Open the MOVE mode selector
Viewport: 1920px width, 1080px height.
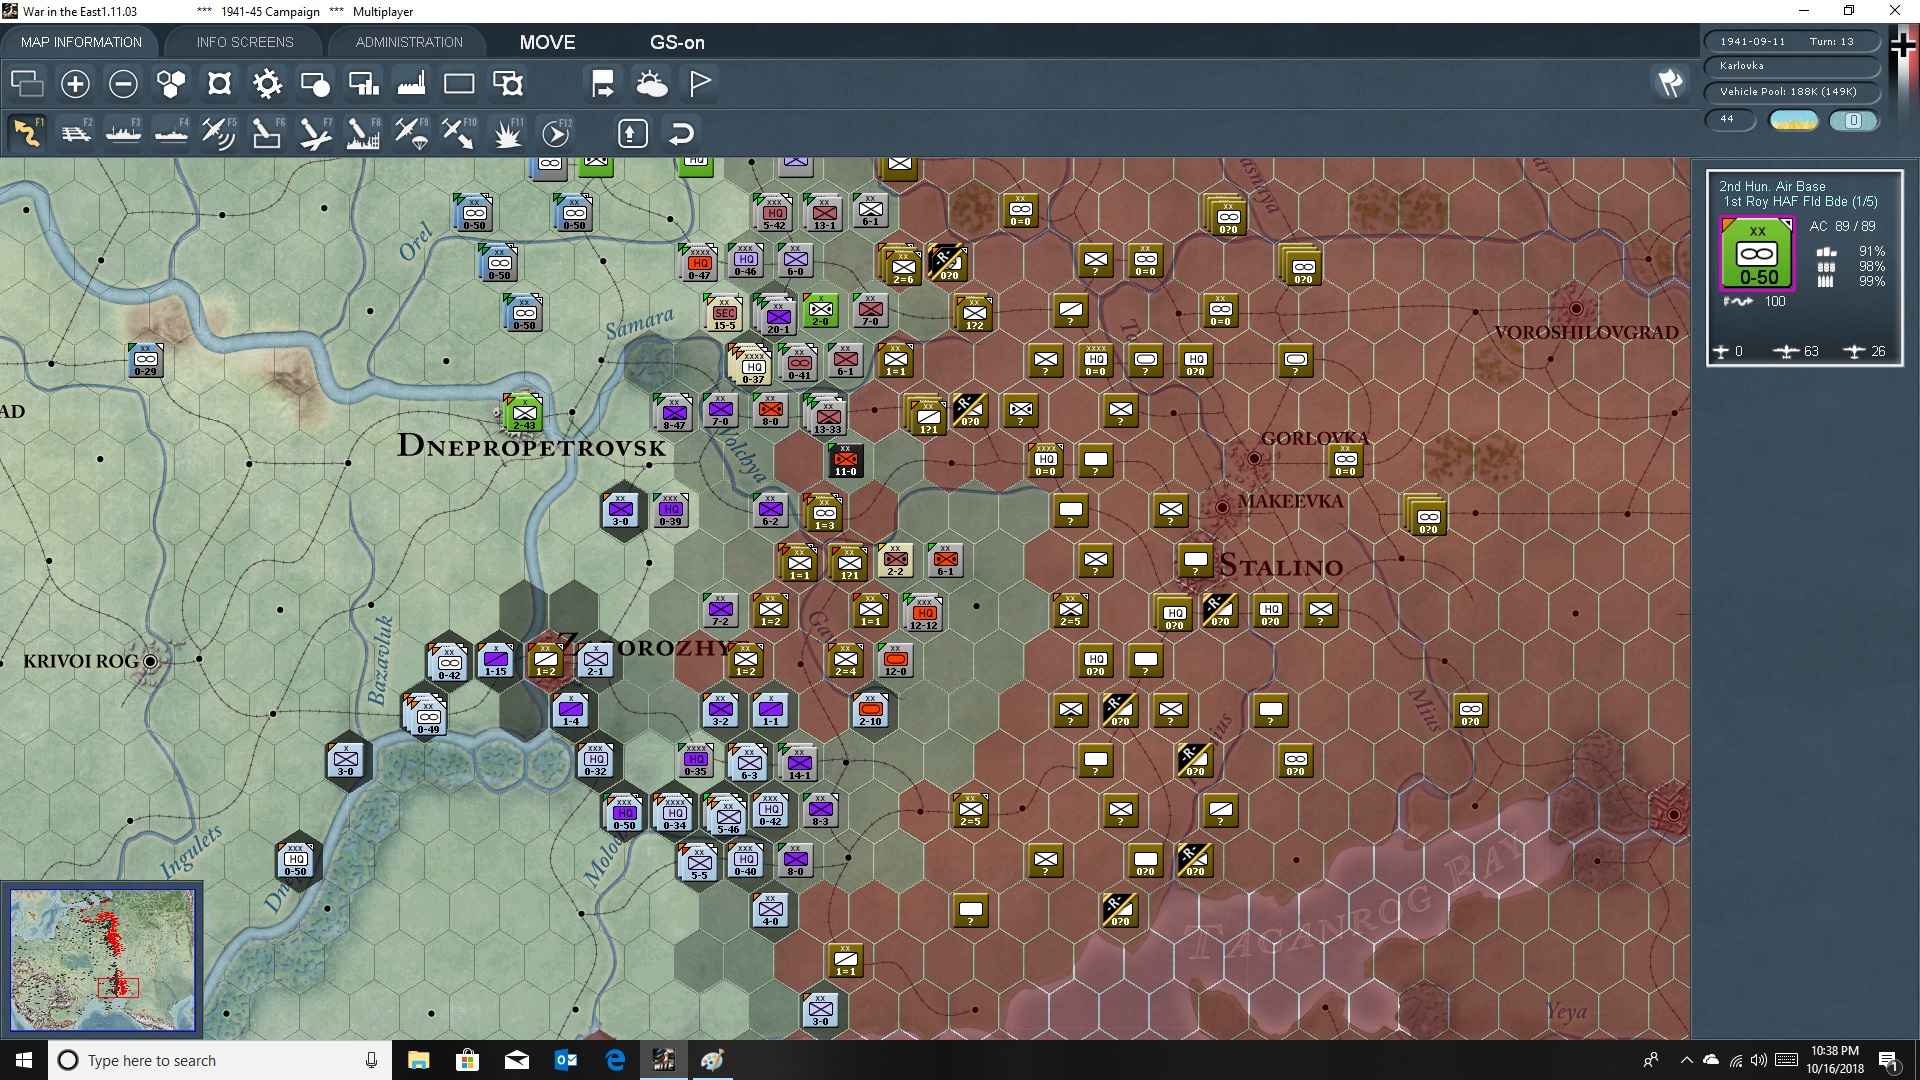(x=547, y=42)
